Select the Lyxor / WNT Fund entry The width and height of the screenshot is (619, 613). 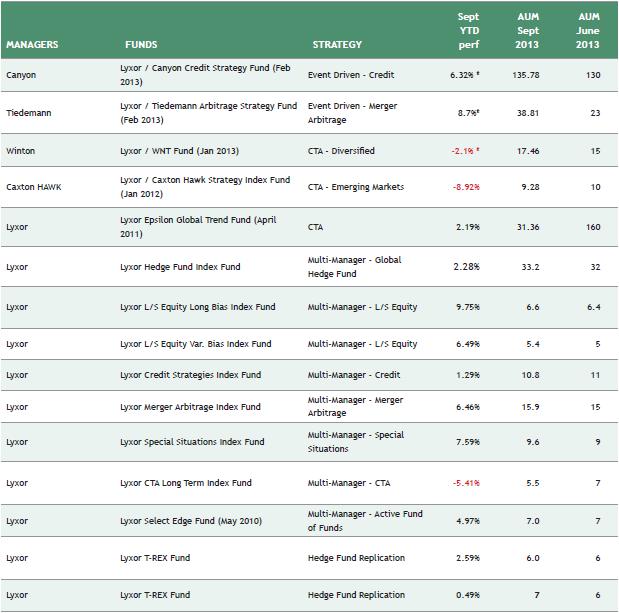pyautogui.click(x=174, y=151)
